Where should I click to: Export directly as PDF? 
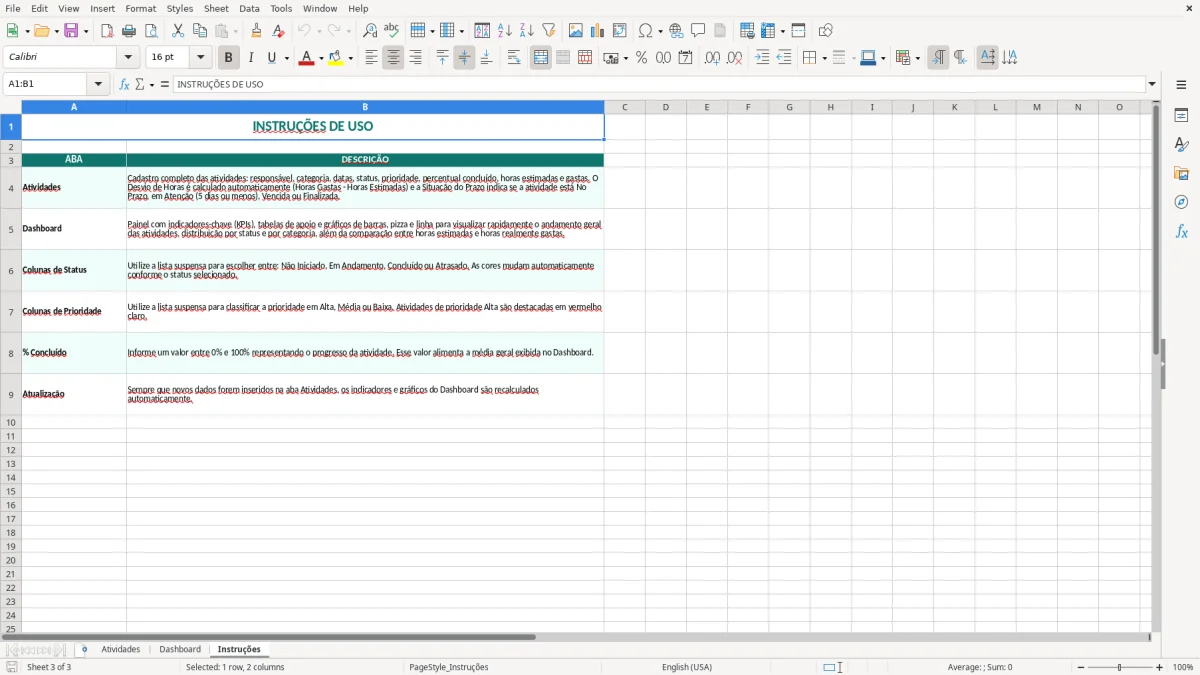[107, 31]
